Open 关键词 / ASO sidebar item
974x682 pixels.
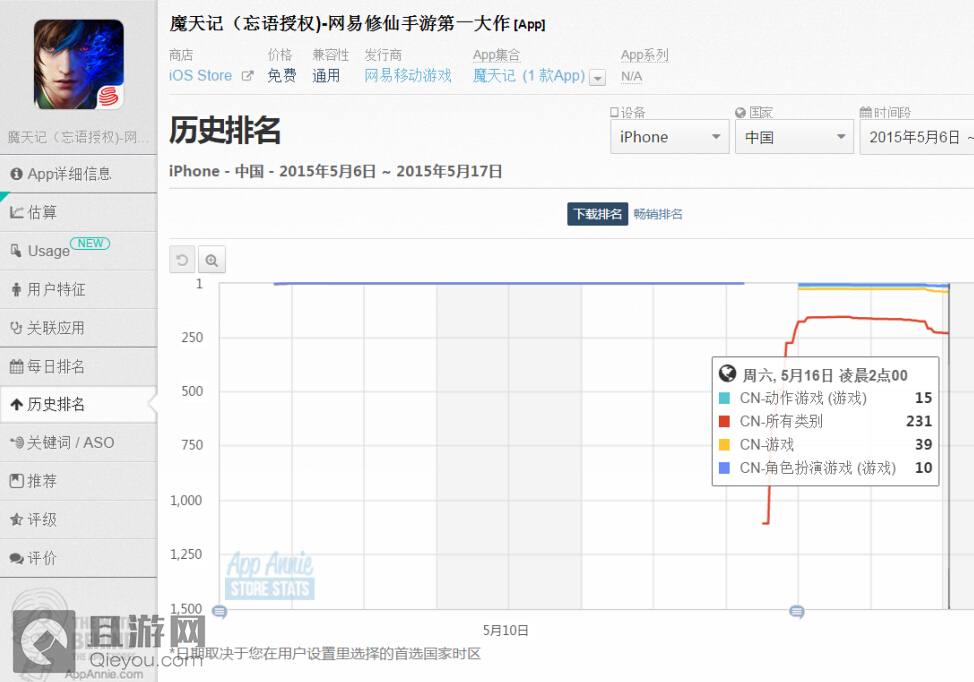pyautogui.click(x=78, y=442)
